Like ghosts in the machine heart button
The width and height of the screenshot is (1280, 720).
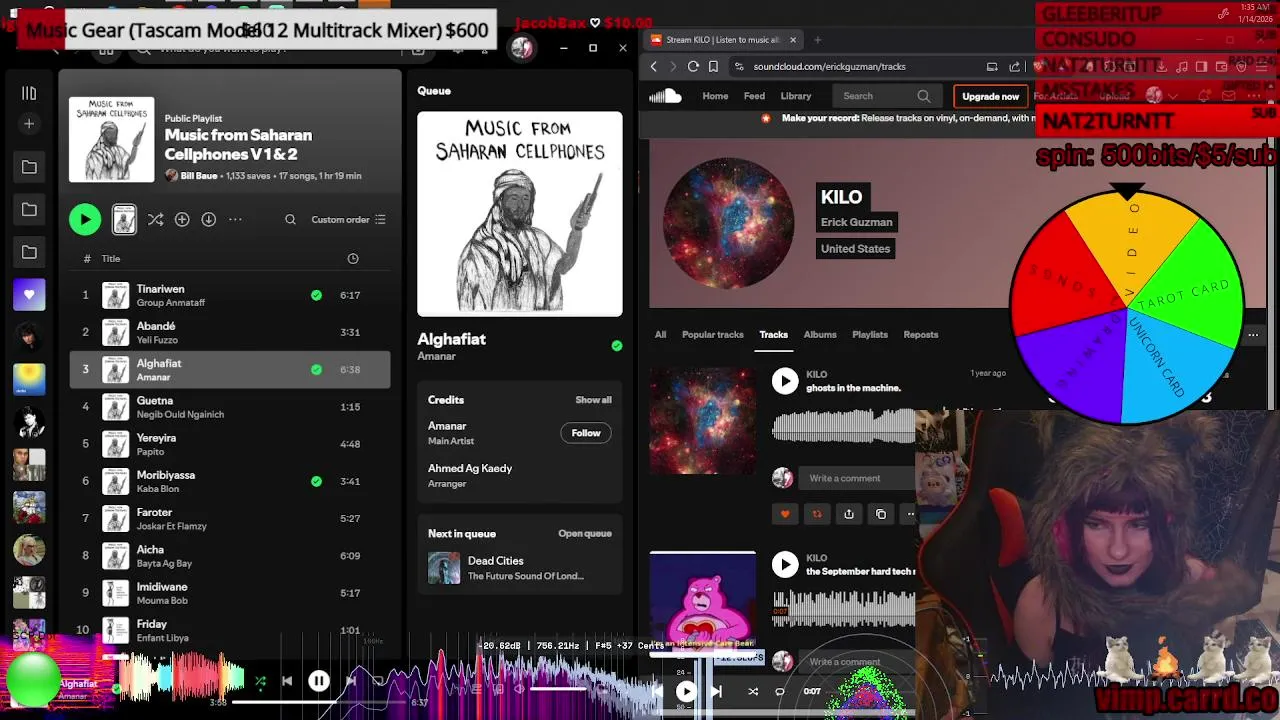785,514
